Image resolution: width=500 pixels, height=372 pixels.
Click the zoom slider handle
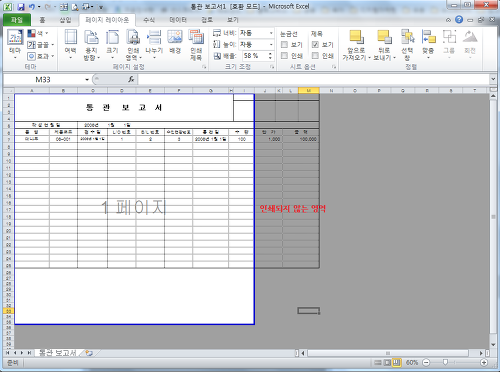tap(445, 362)
